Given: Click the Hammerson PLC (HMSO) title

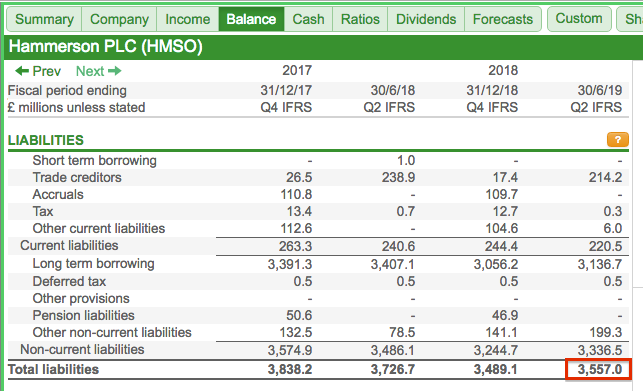Looking at the screenshot, I should (106, 46).
